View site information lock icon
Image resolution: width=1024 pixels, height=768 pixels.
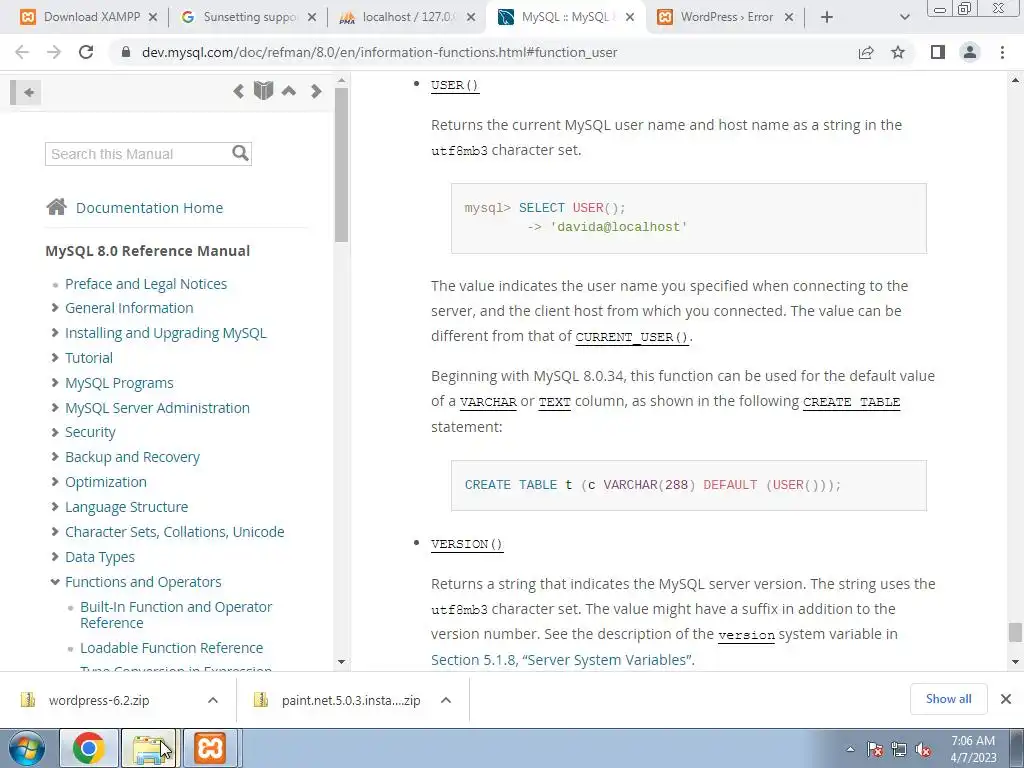pos(126,52)
